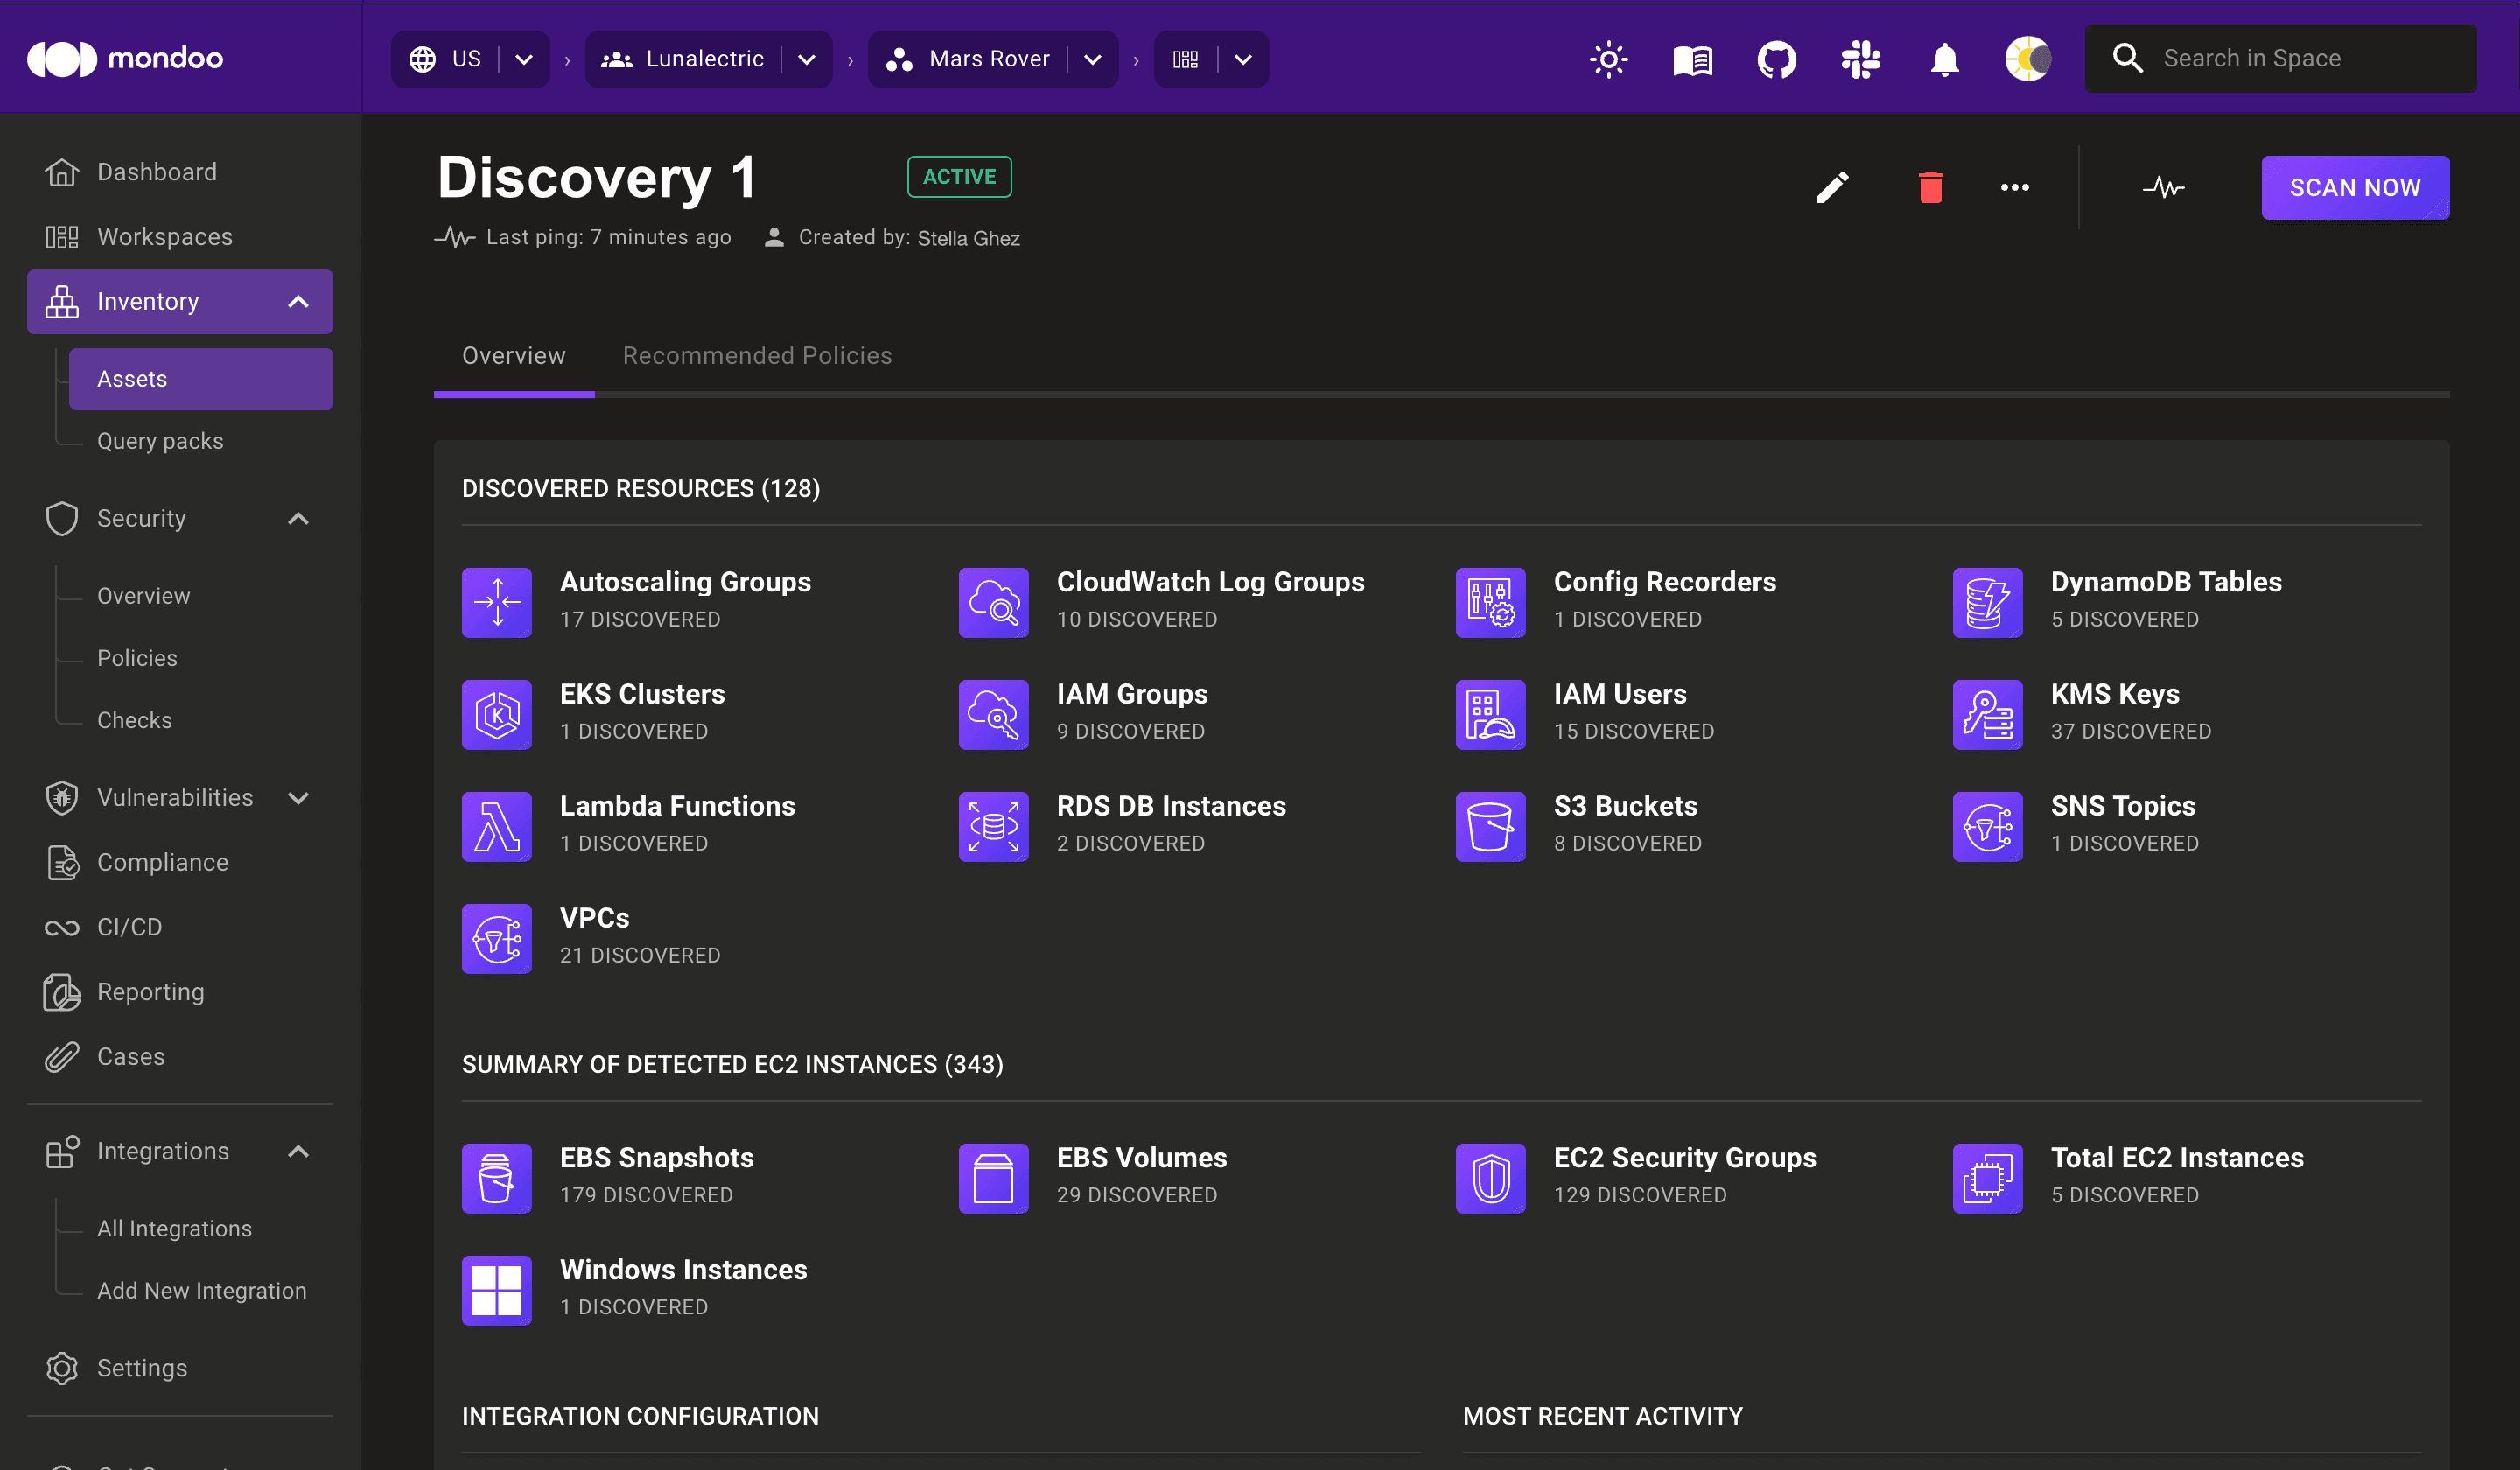
Task: Open the Mars Rover space dropdown
Action: (x=1093, y=59)
